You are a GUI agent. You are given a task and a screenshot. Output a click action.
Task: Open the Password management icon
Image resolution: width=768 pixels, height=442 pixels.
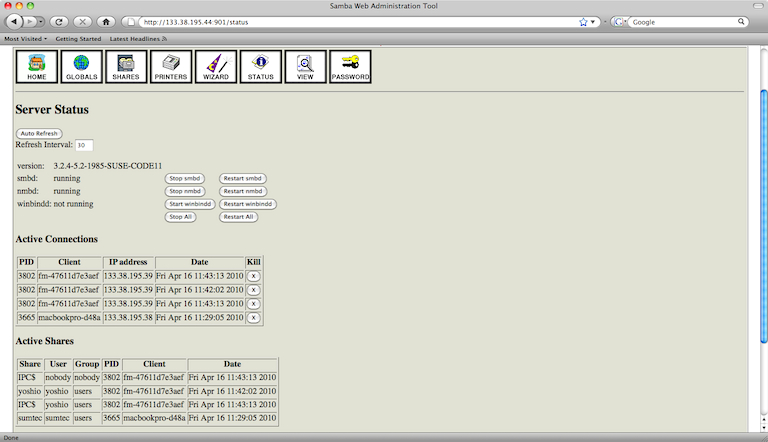pos(350,67)
